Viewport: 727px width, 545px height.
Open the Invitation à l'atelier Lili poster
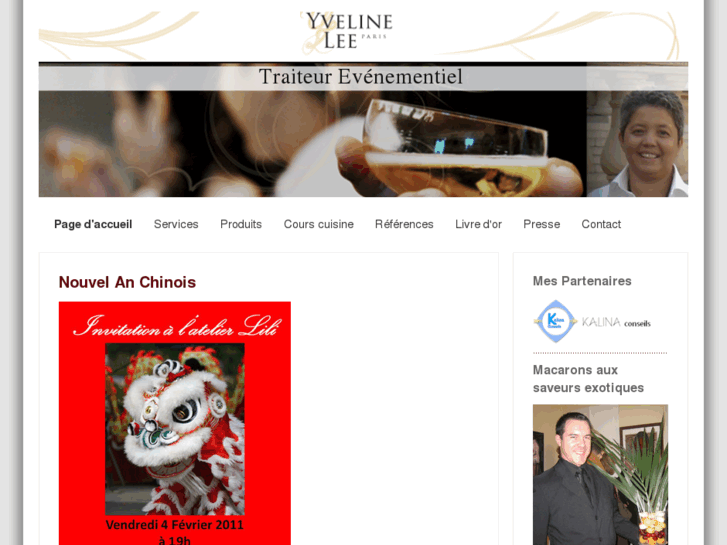tap(175, 423)
